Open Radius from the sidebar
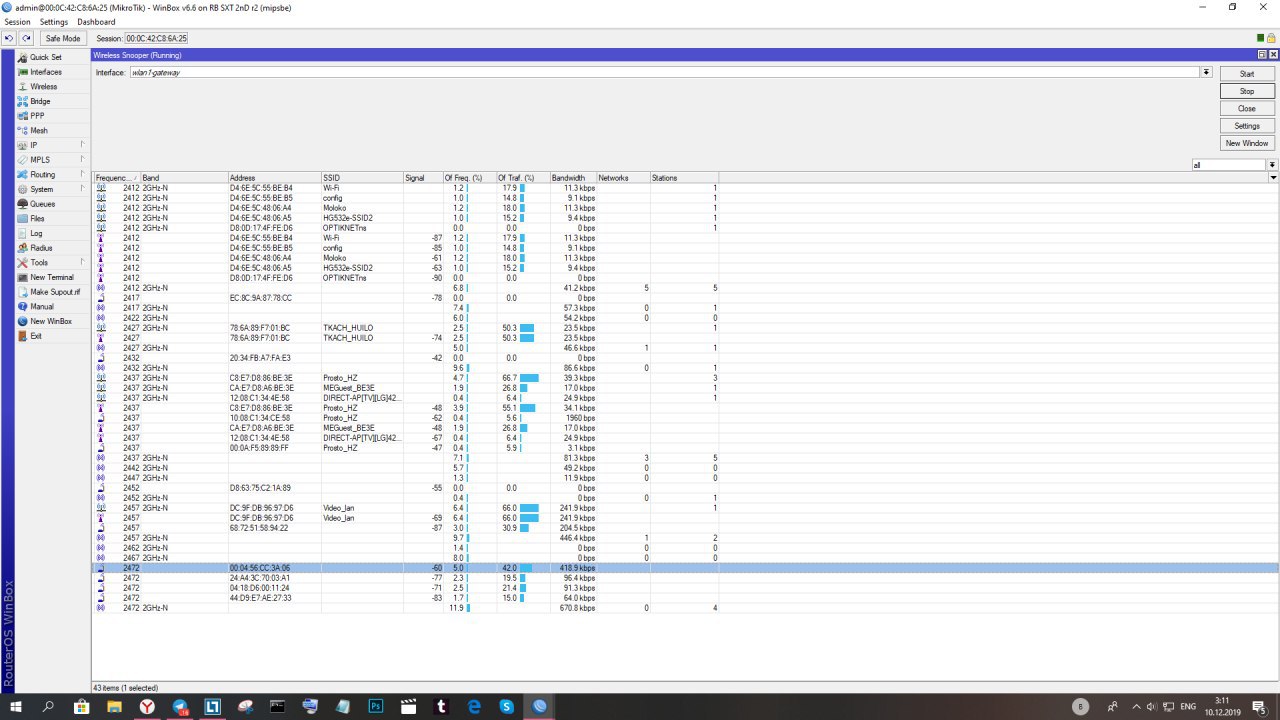This screenshot has width=1280, height=720. point(40,248)
